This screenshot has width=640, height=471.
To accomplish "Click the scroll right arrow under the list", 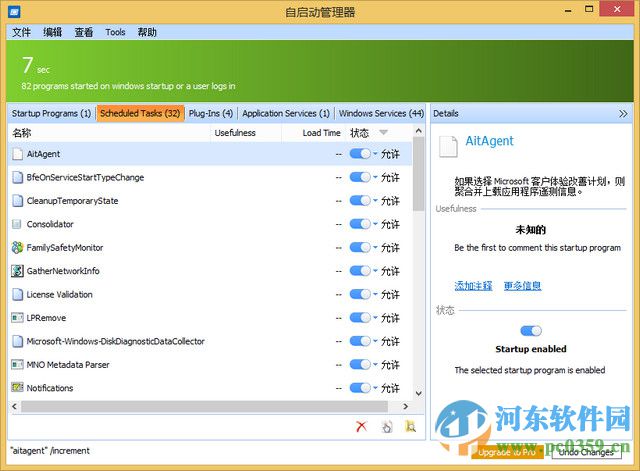I will tap(405, 407).
